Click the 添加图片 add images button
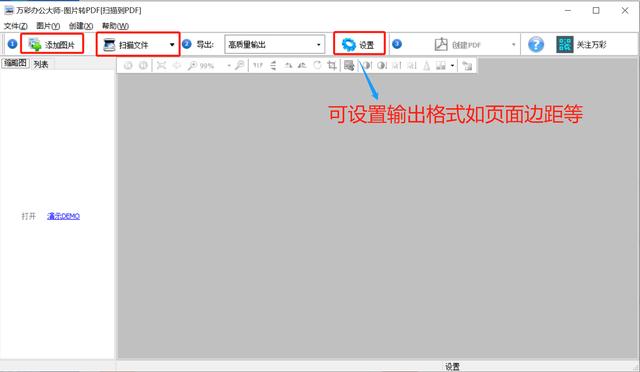This screenshot has height=372, width=640. [x=52, y=44]
